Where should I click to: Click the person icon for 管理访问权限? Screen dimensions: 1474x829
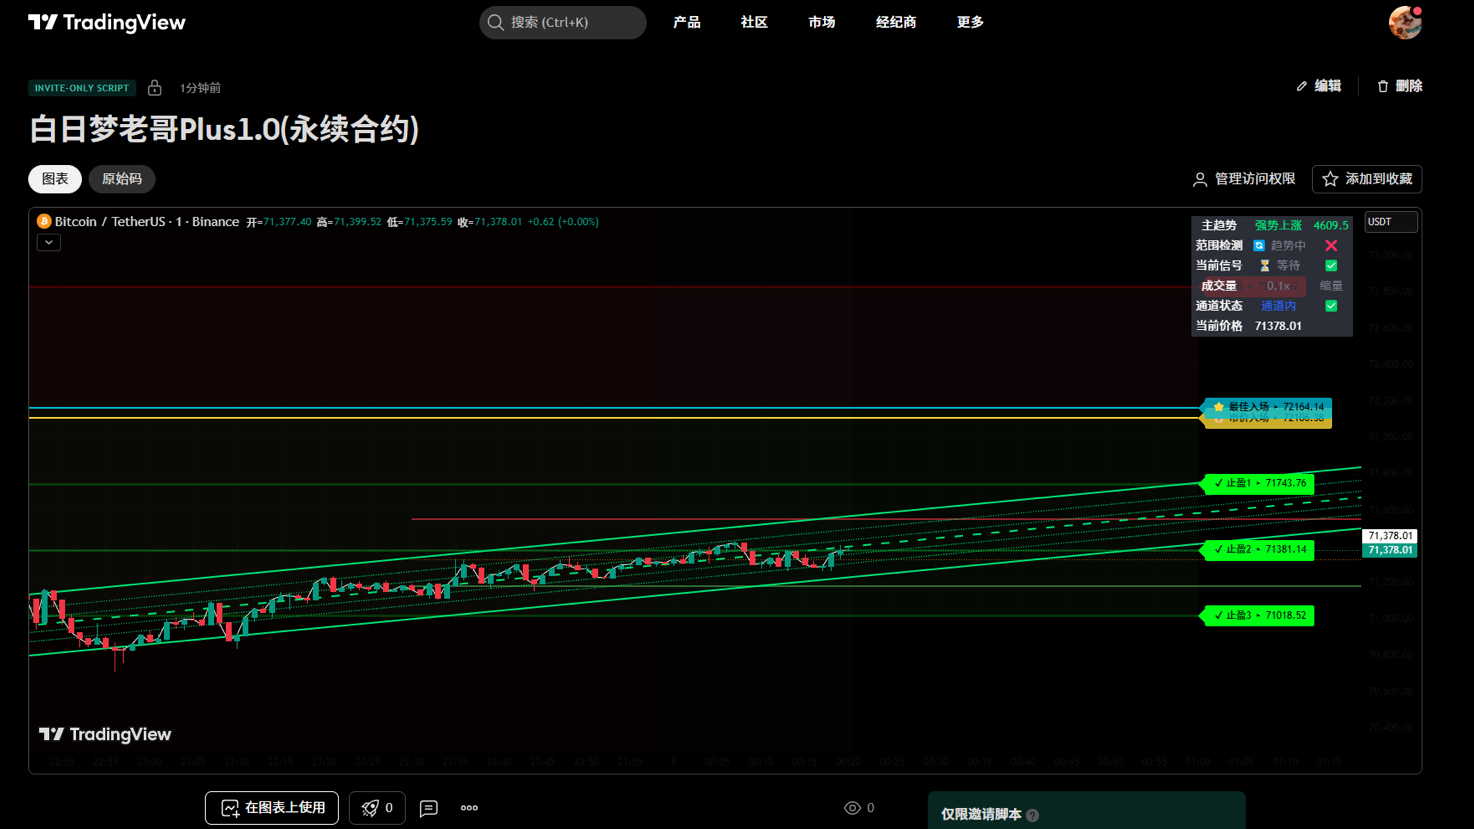point(1200,179)
